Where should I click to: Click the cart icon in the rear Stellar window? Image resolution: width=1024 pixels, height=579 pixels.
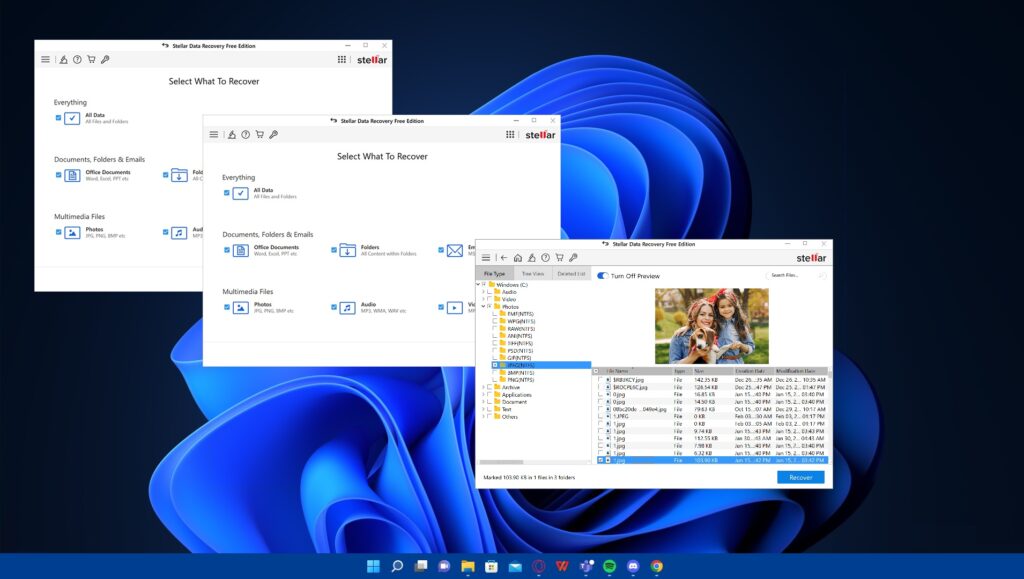point(91,59)
